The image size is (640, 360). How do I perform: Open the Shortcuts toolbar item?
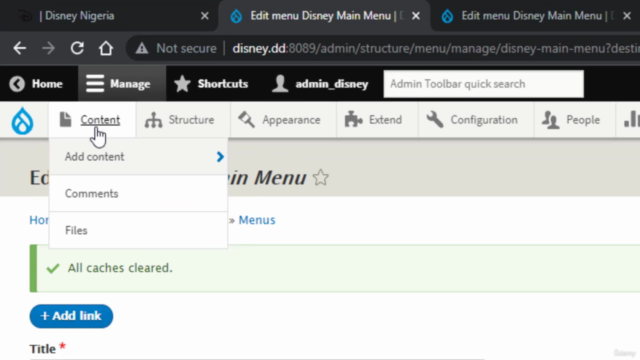point(211,84)
